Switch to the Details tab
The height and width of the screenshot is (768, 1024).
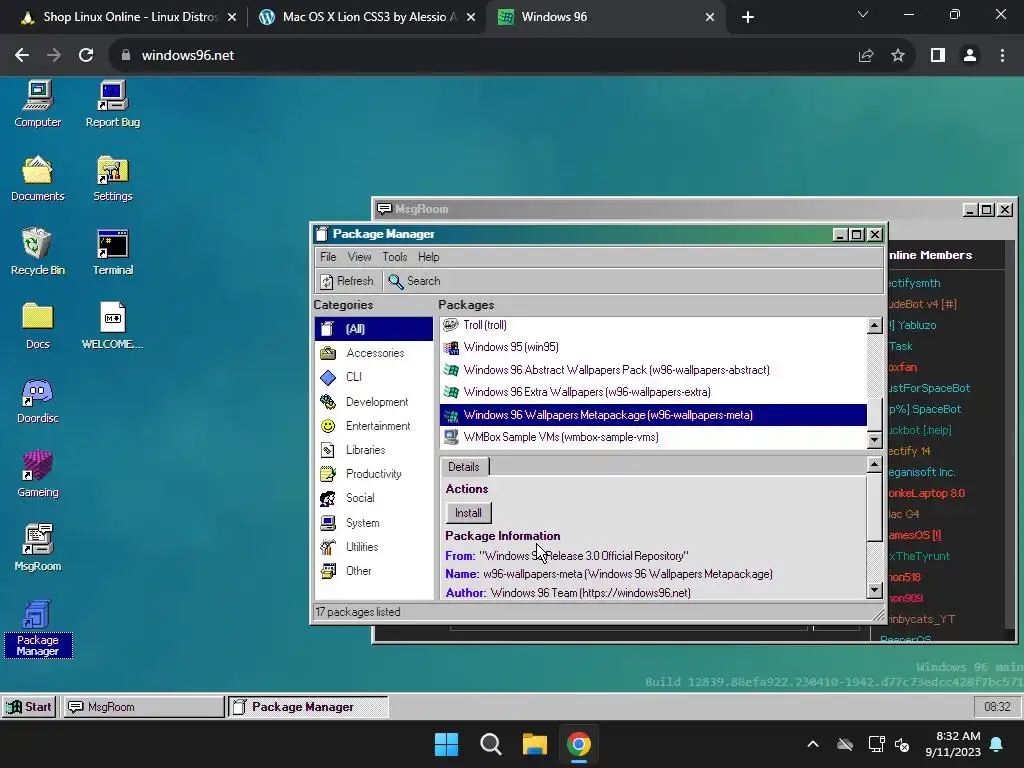click(x=464, y=467)
